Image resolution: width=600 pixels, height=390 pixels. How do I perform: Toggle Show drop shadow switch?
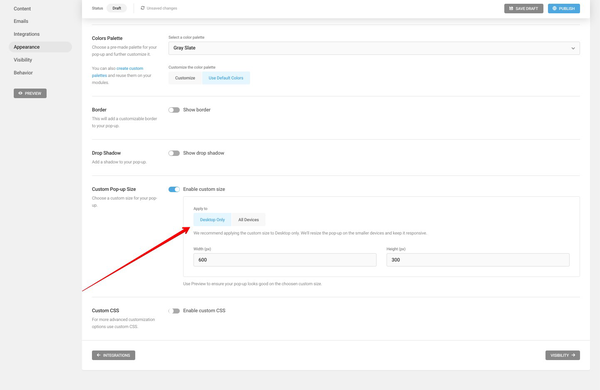(174, 153)
